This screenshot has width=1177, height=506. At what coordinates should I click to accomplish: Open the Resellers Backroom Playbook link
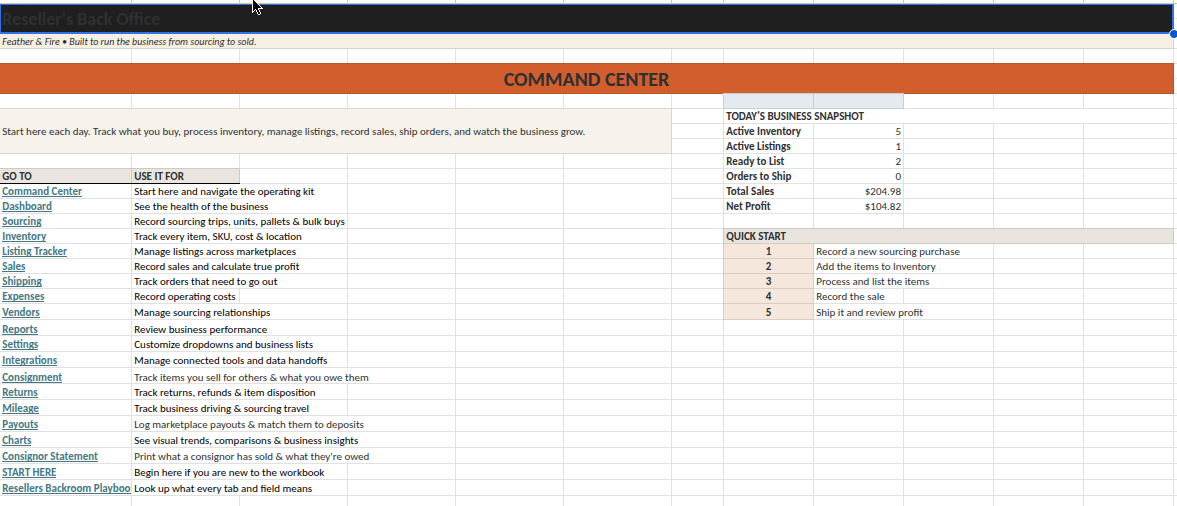(x=66, y=489)
